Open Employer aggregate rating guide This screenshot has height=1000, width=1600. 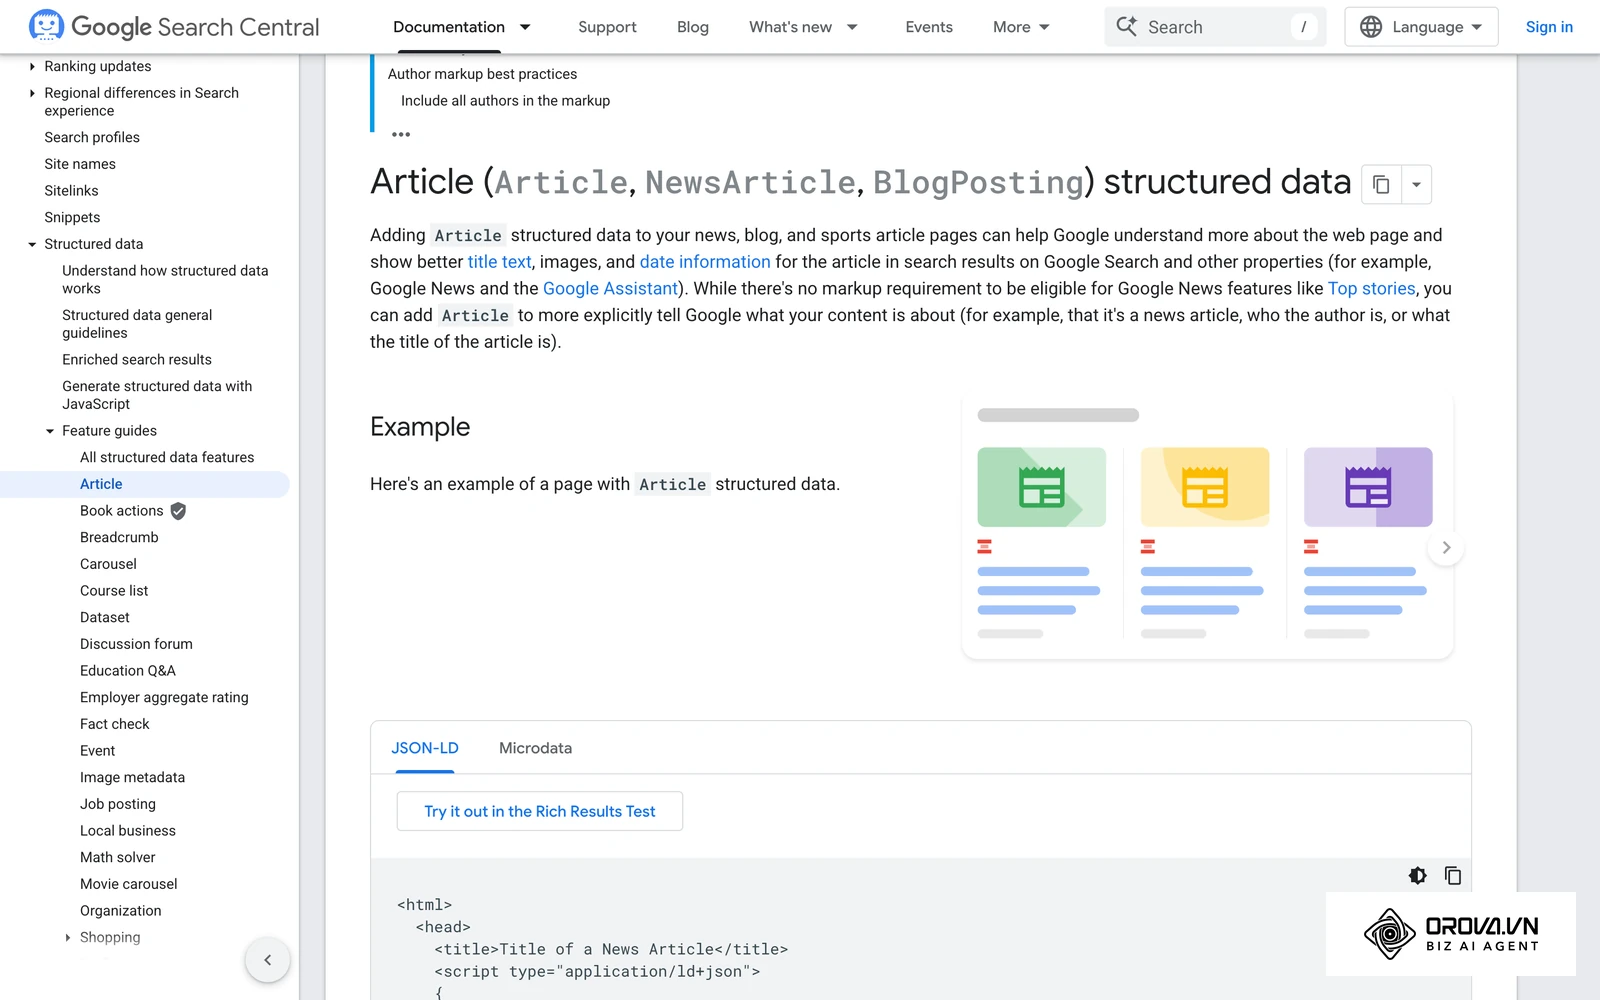click(x=164, y=698)
